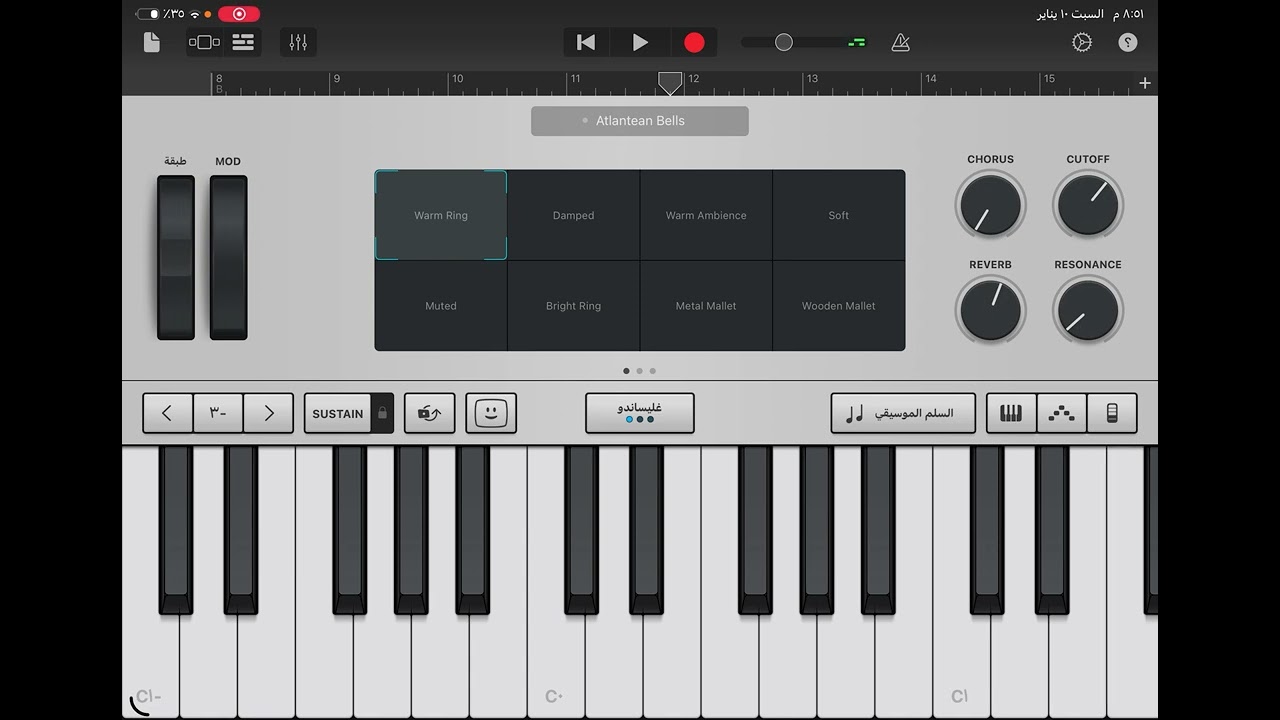Select the Warm Ring sound pad
The image size is (1280, 720).
[x=441, y=215]
